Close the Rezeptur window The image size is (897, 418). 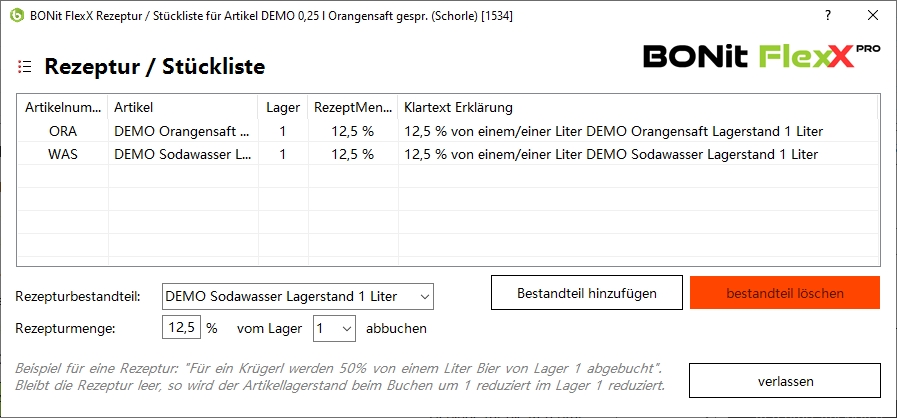click(873, 16)
